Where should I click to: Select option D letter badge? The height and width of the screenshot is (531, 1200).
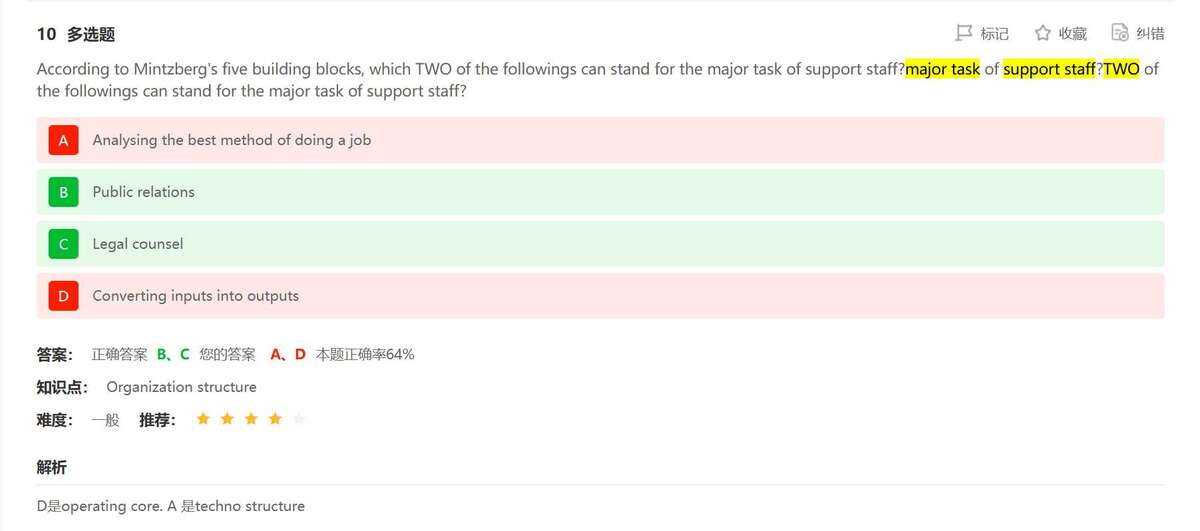tap(63, 296)
